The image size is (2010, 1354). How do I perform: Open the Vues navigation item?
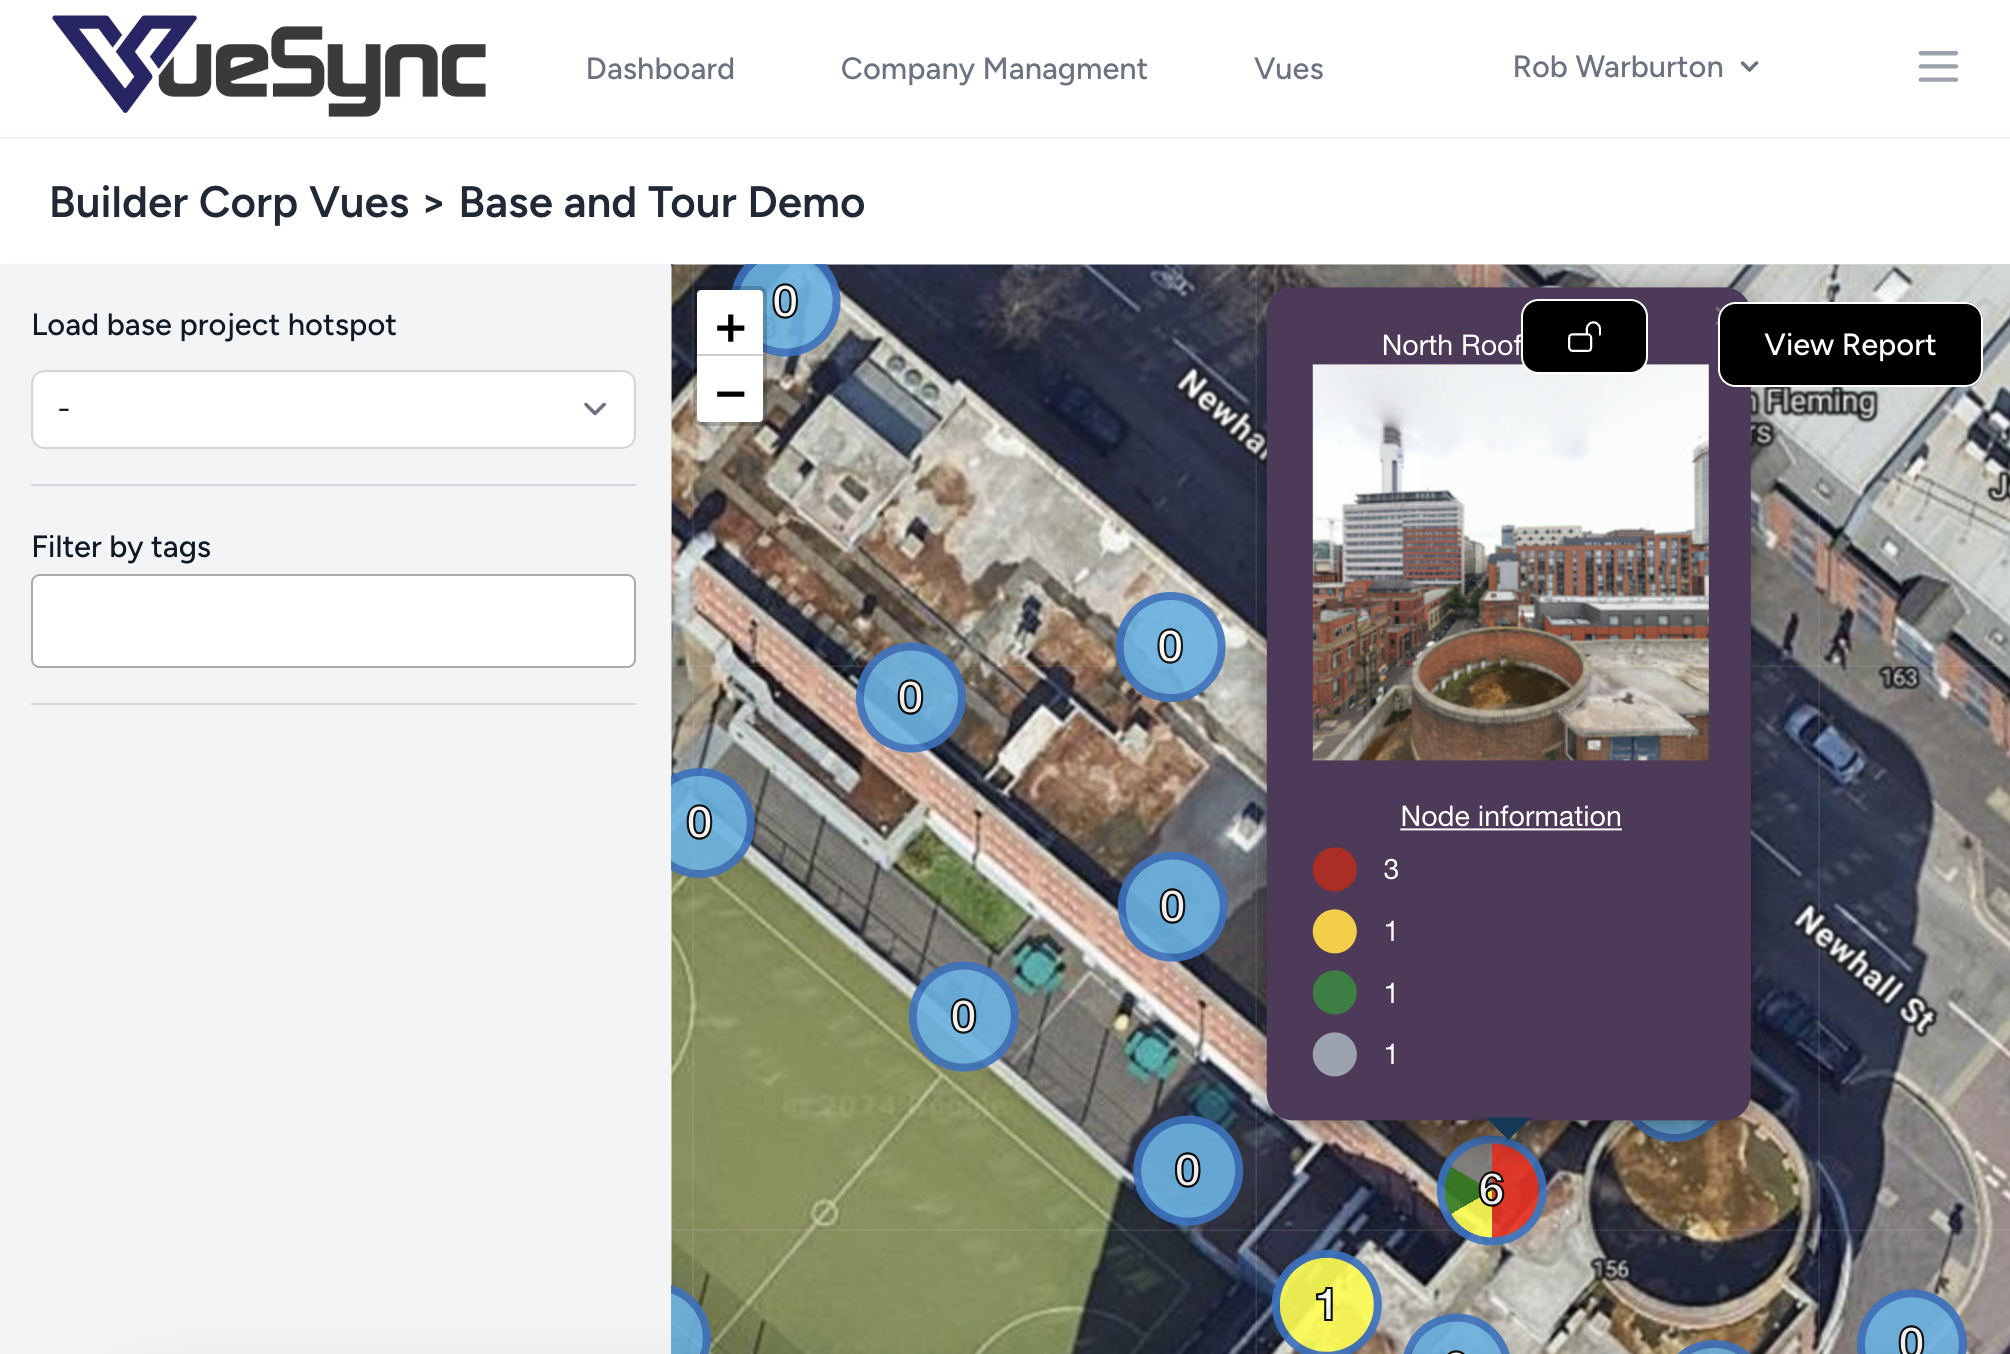tap(1288, 69)
